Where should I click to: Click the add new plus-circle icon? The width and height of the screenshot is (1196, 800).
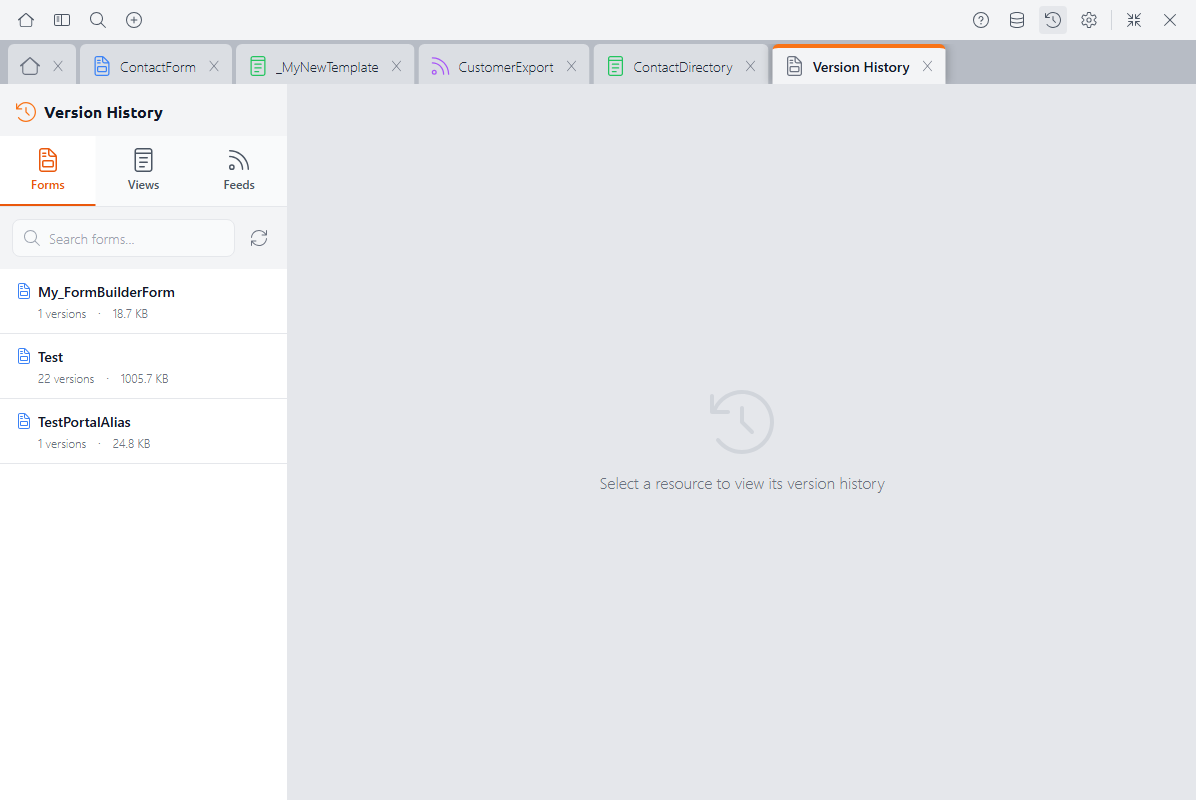click(133, 20)
